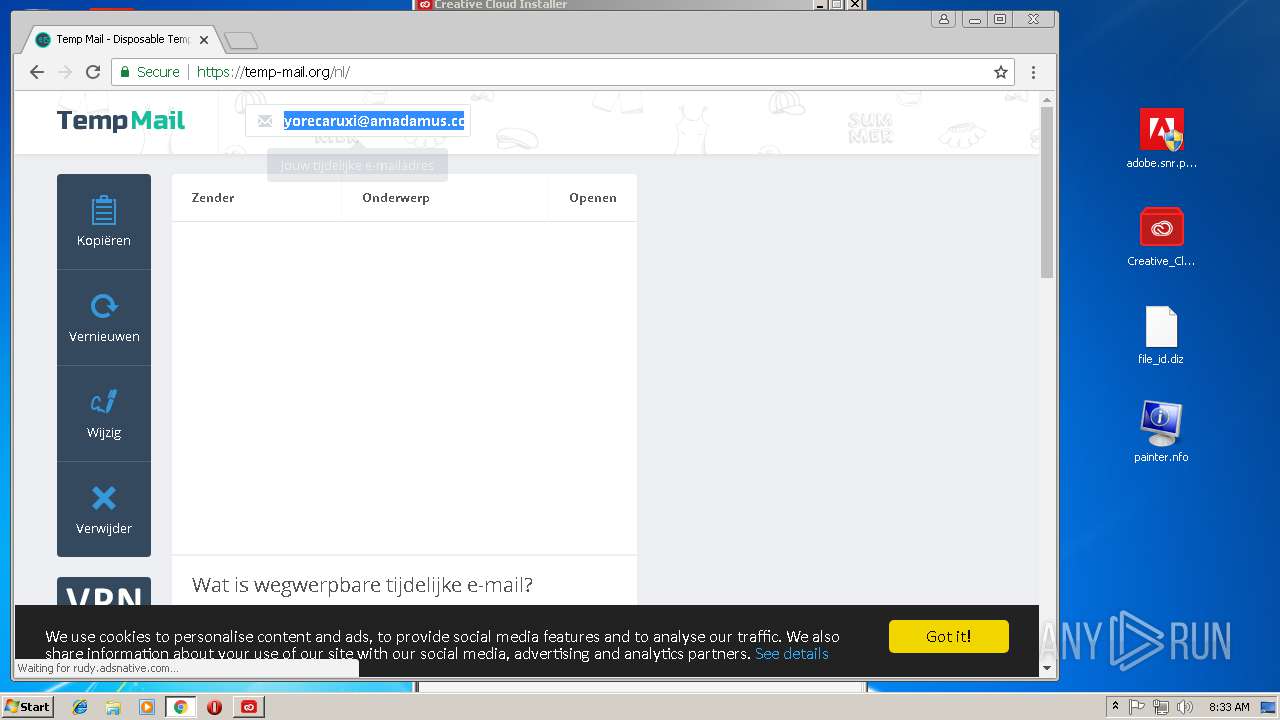Delete address with Verwijder button
The height and width of the screenshot is (720, 1280).
coord(104,509)
